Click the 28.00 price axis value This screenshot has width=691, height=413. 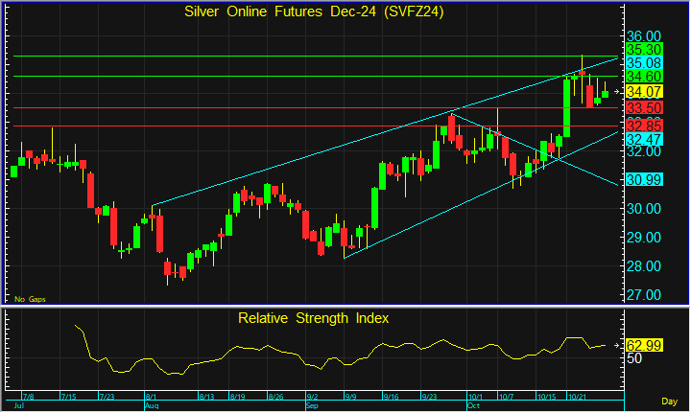pos(644,266)
